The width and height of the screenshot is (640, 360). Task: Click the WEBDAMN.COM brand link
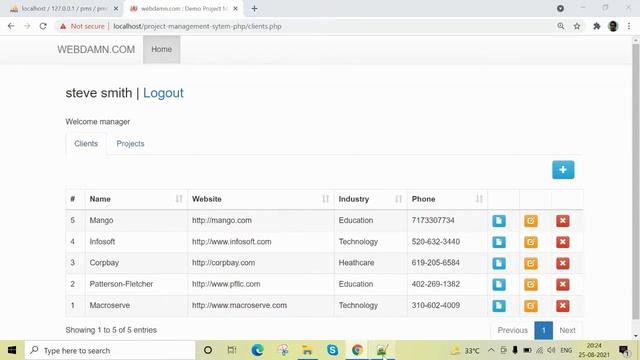coord(96,49)
